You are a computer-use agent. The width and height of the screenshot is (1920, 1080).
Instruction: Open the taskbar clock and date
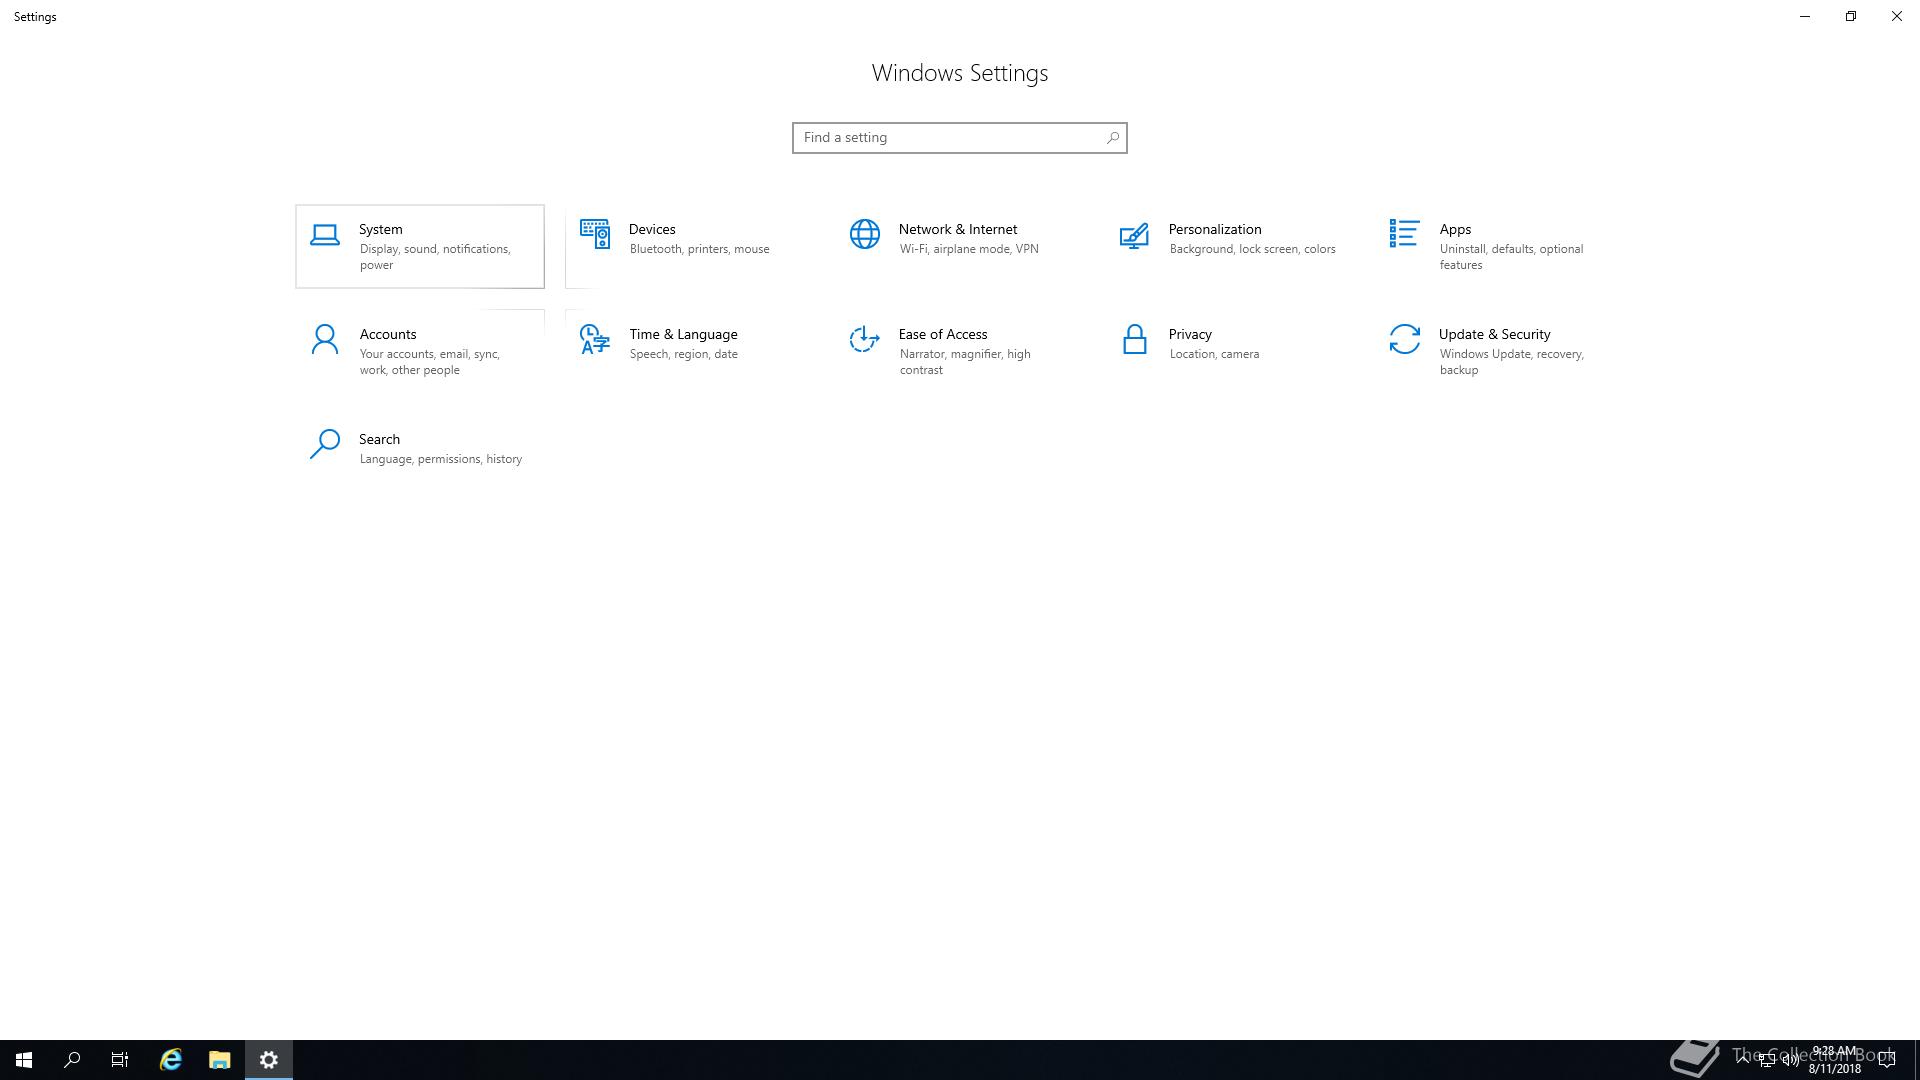pos(1833,1060)
